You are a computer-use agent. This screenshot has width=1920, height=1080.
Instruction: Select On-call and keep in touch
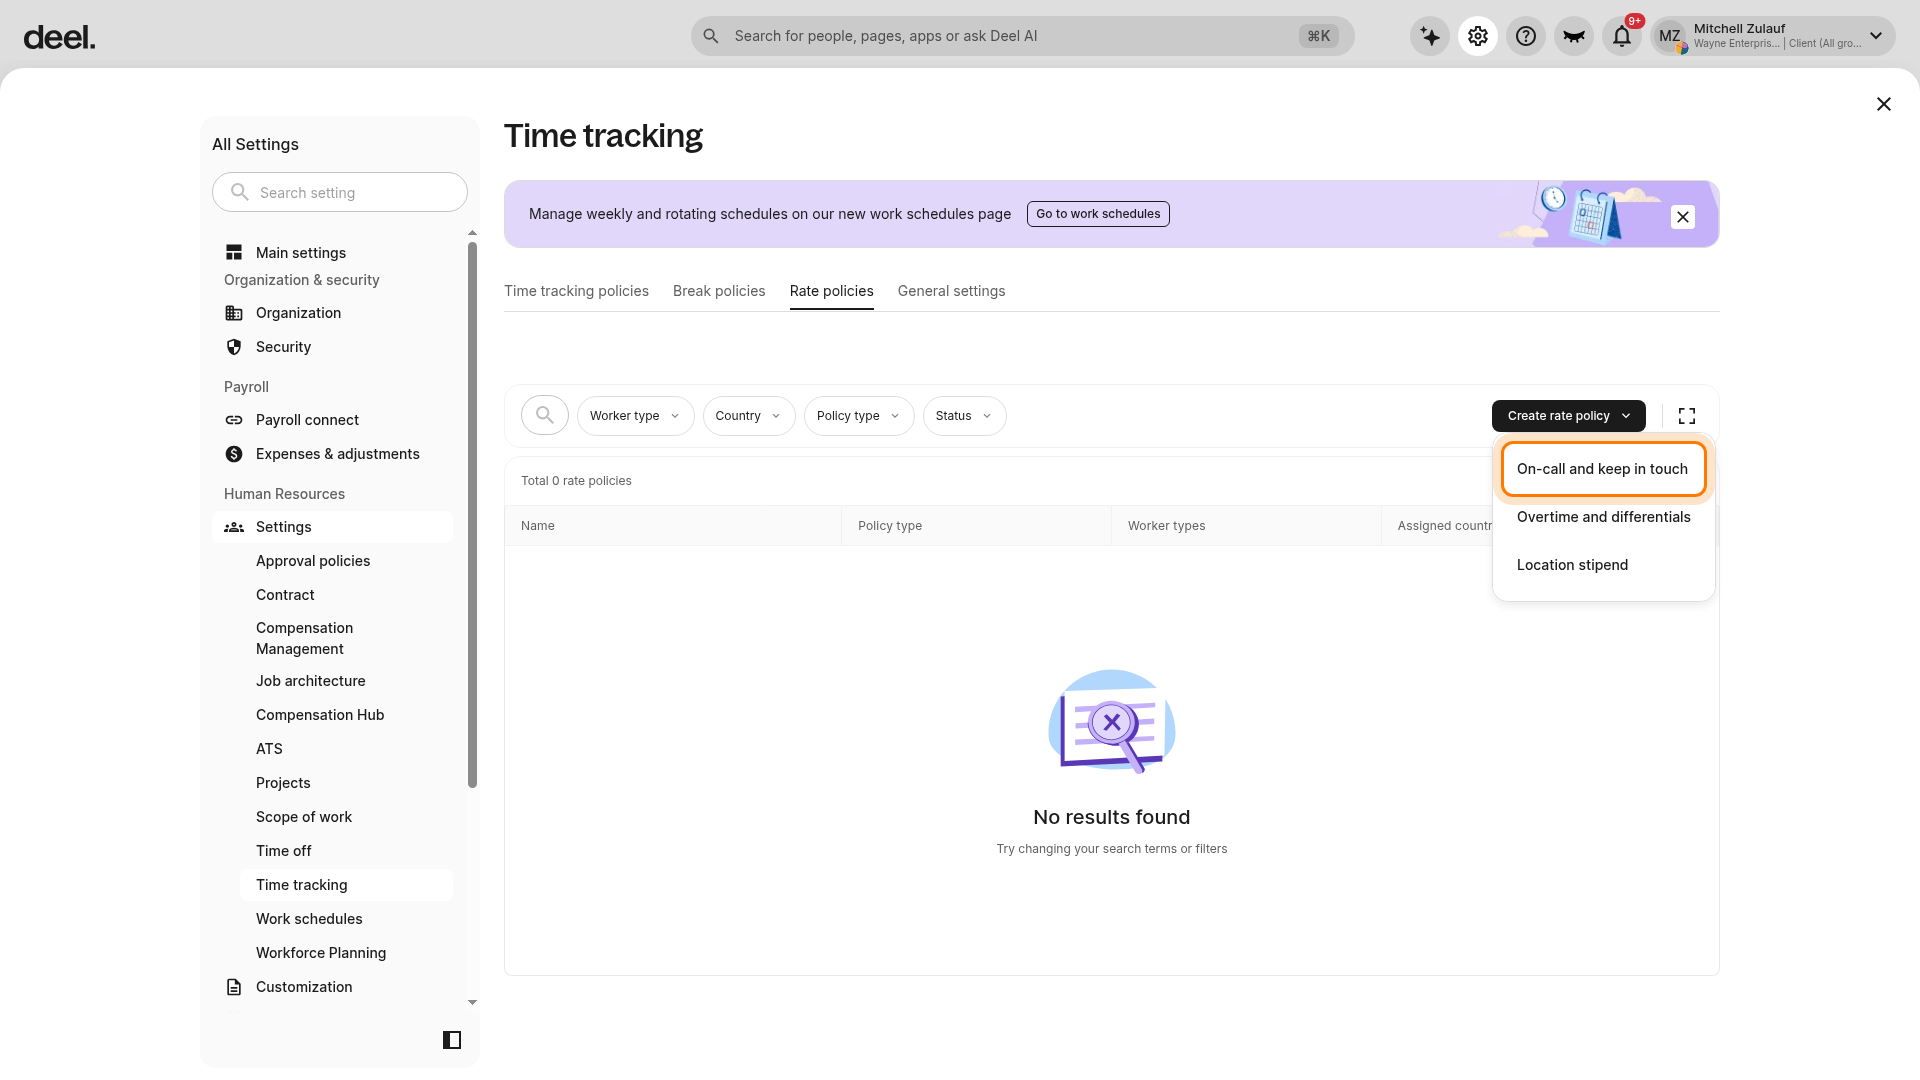(1603, 469)
